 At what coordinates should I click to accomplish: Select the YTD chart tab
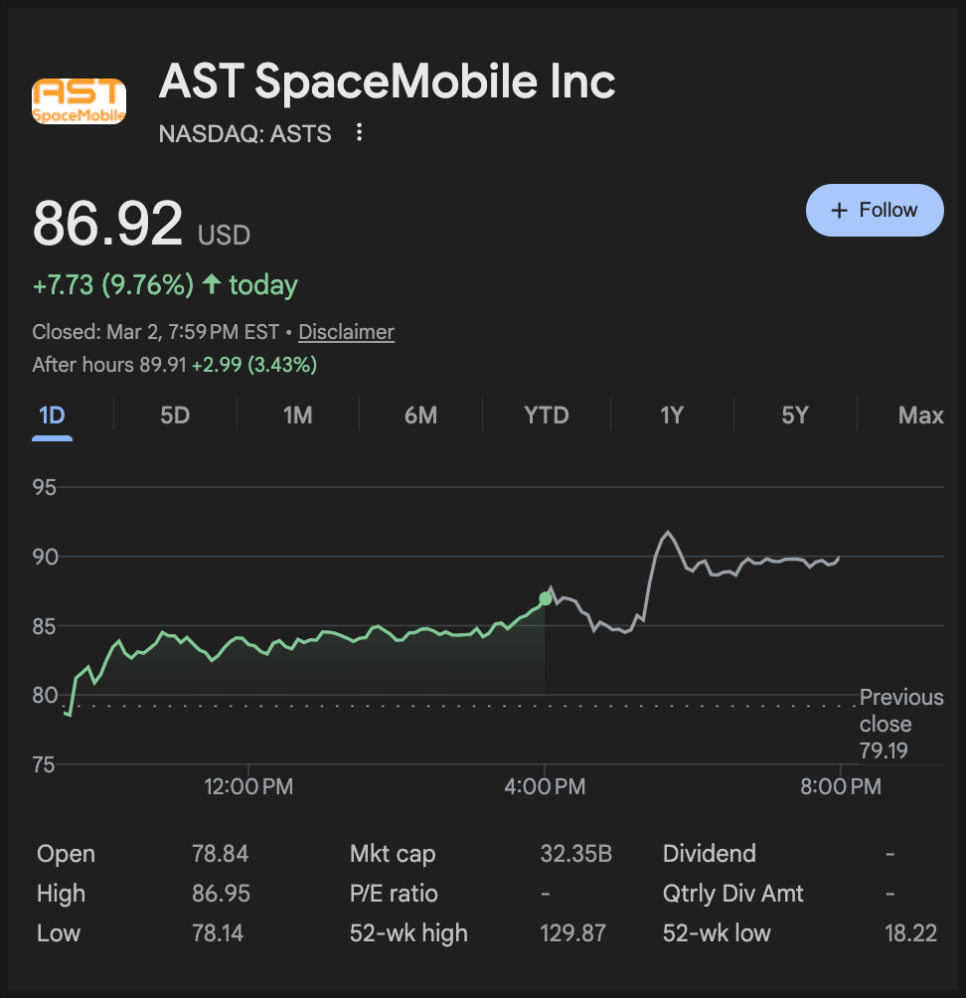(547, 415)
